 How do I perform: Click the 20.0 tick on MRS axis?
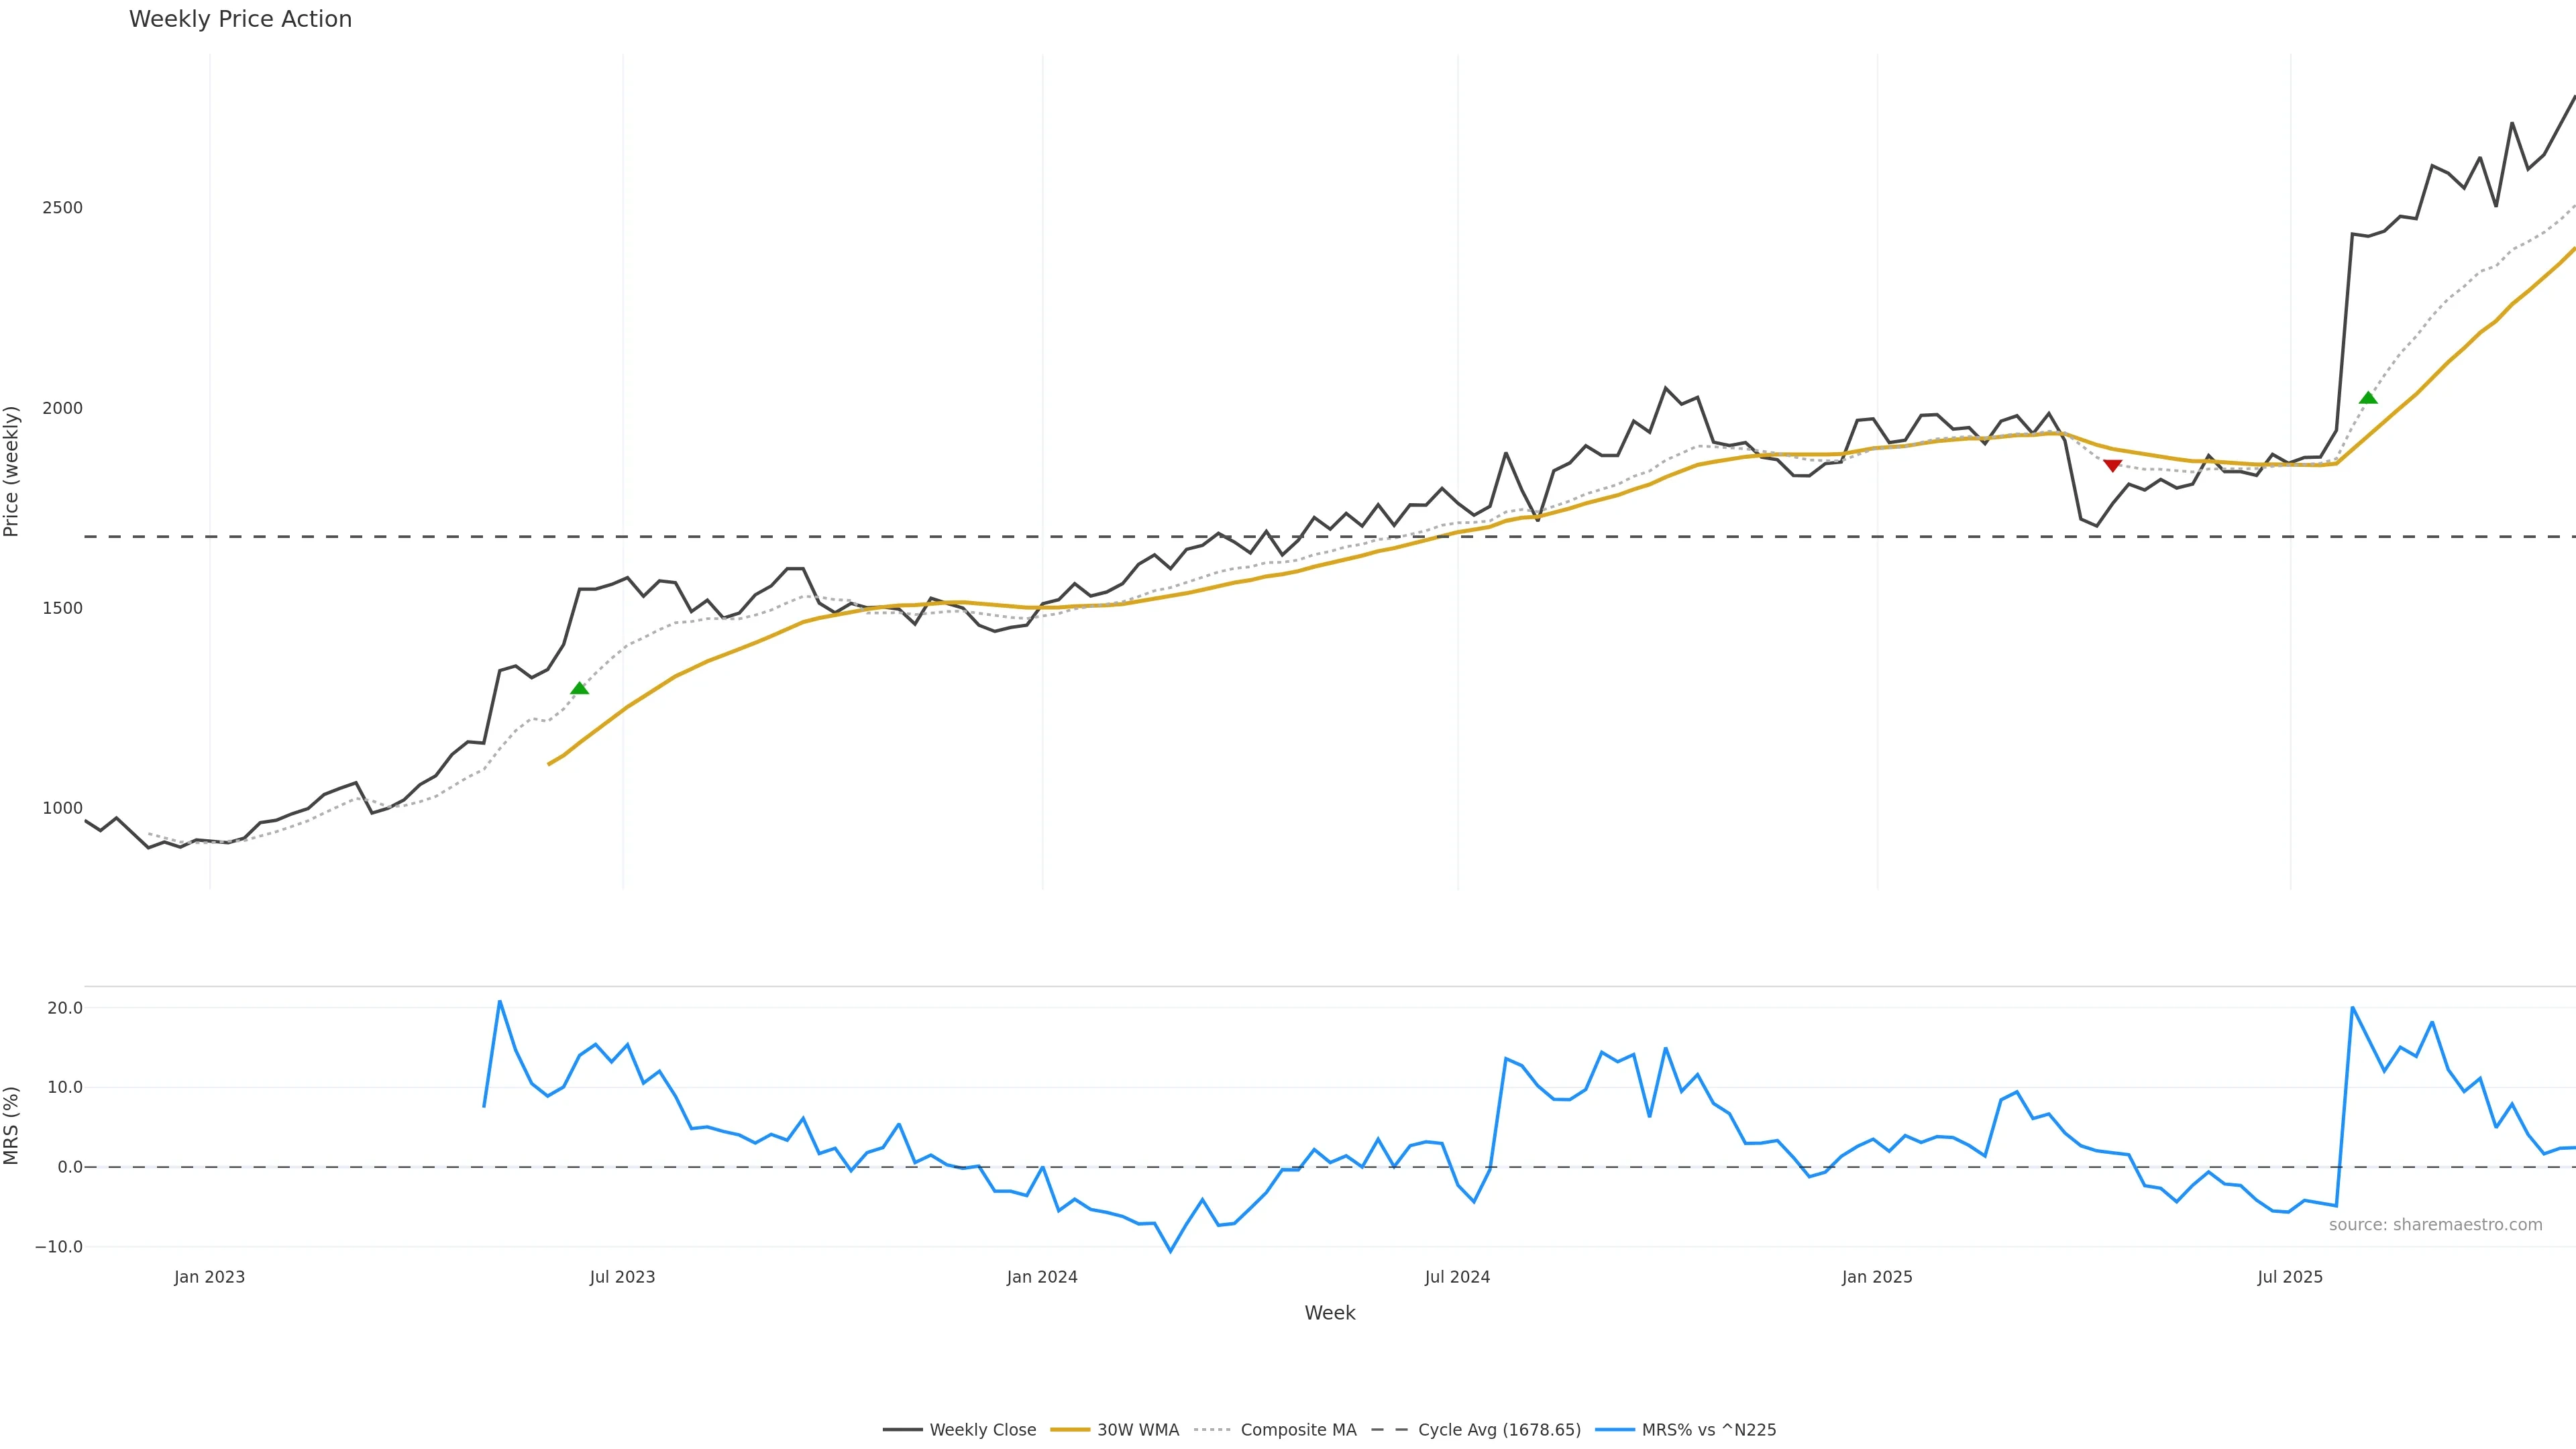(x=65, y=1008)
